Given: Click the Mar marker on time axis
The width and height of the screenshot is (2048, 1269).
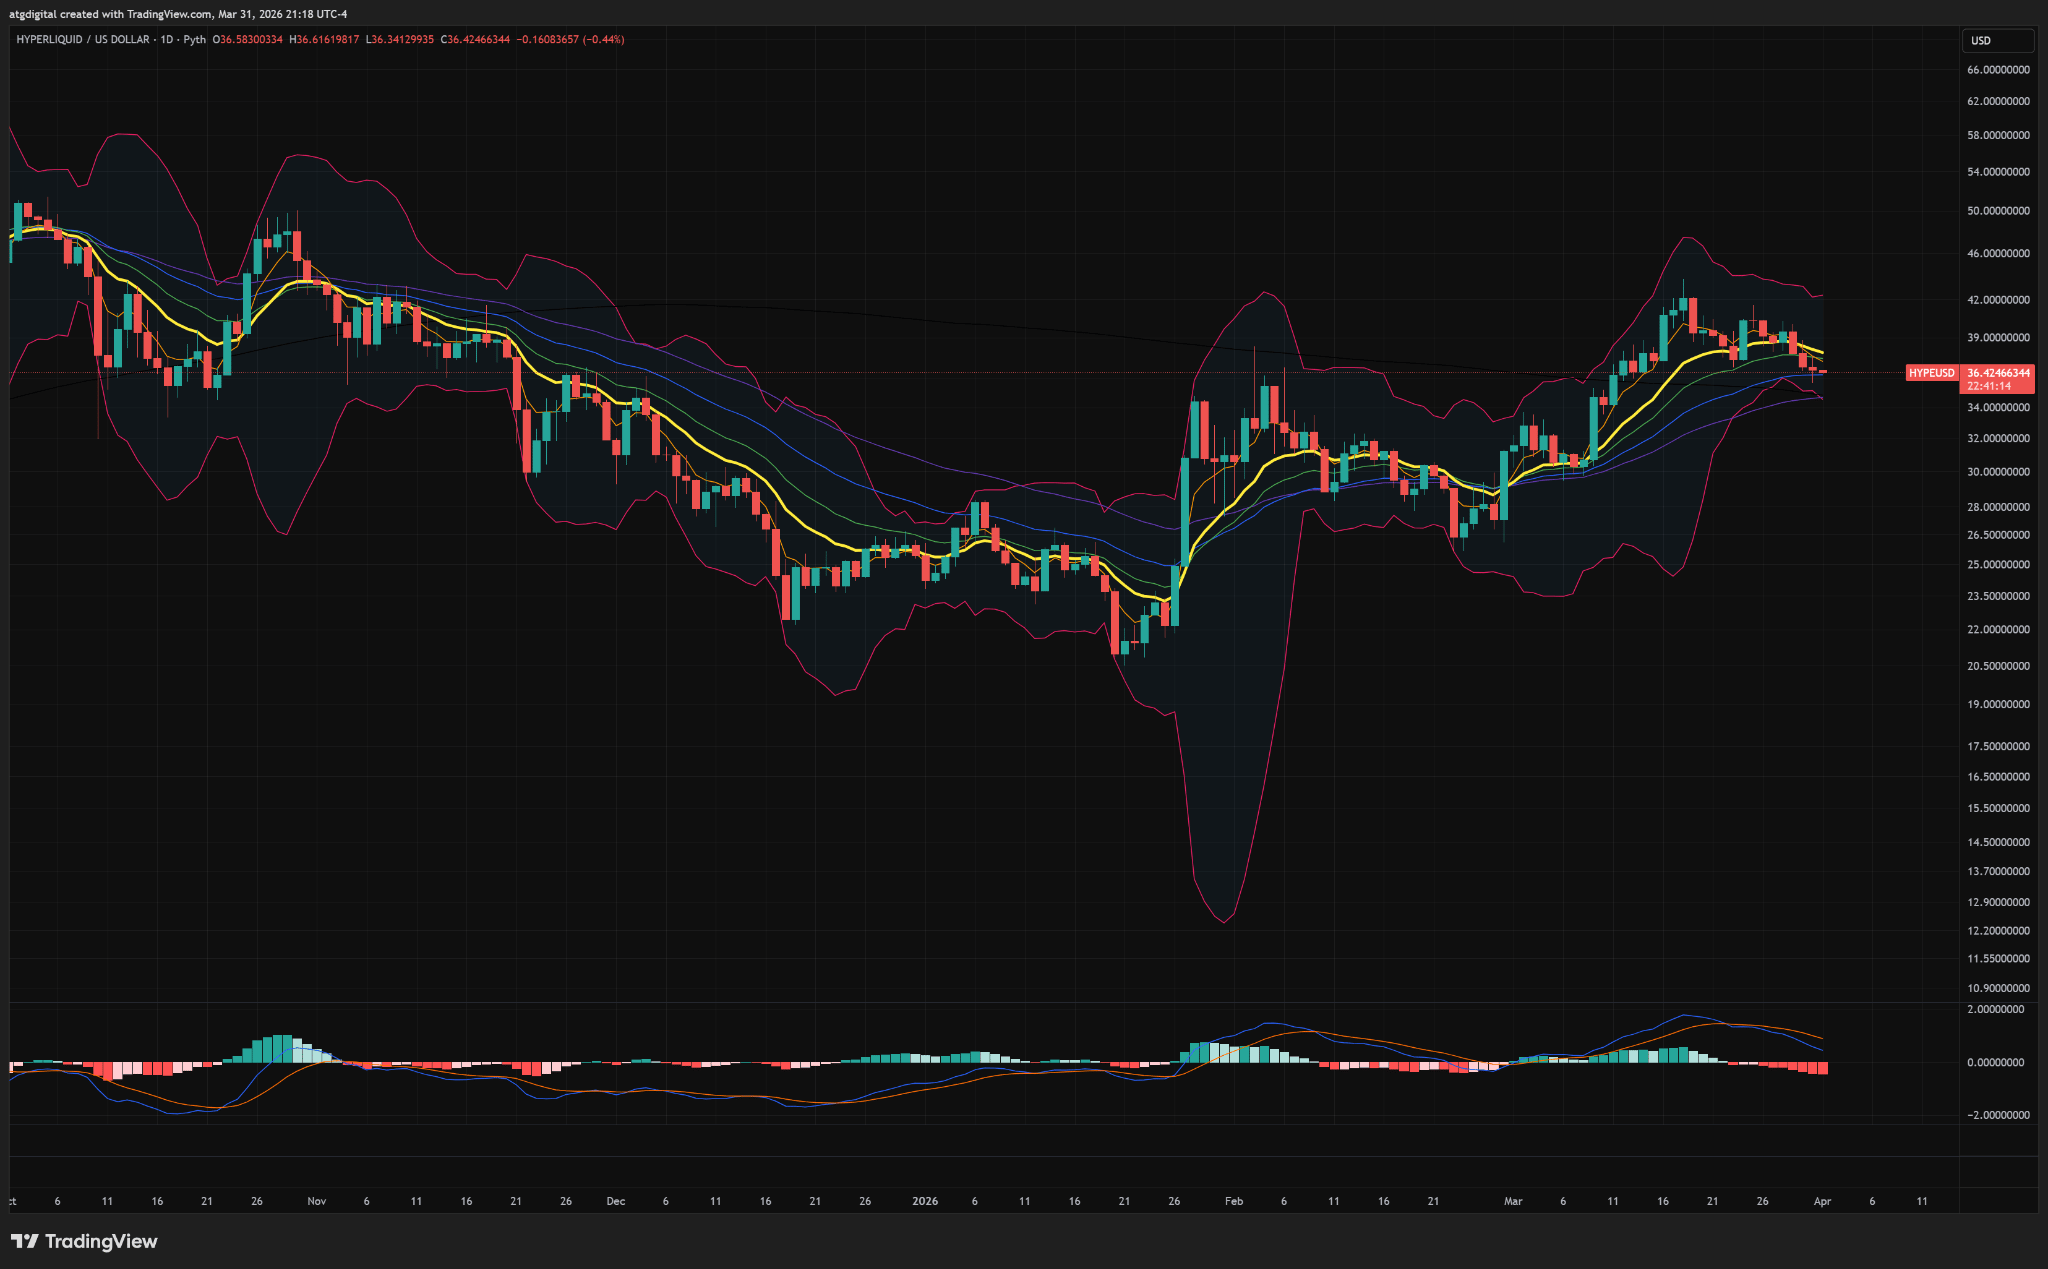Looking at the screenshot, I should [1512, 1201].
